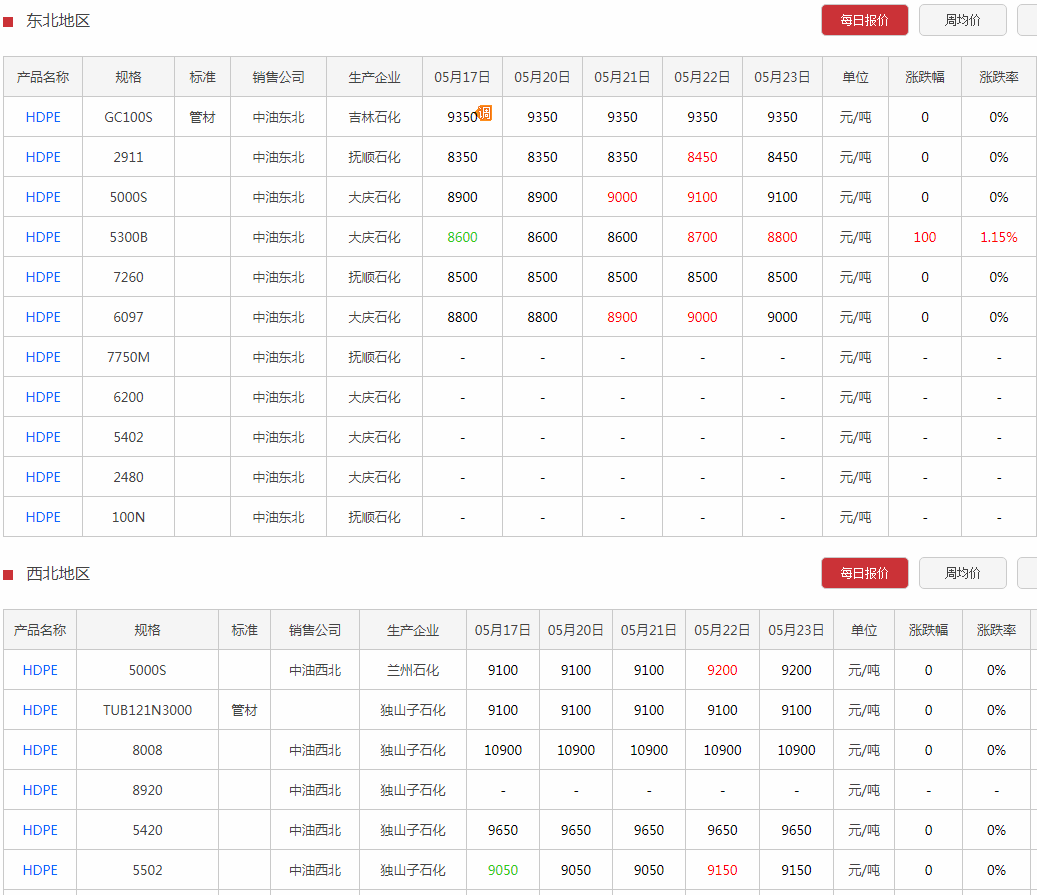1037x895 pixels.
Task: Open HDPE link in 6097 row
Action: tap(43, 318)
